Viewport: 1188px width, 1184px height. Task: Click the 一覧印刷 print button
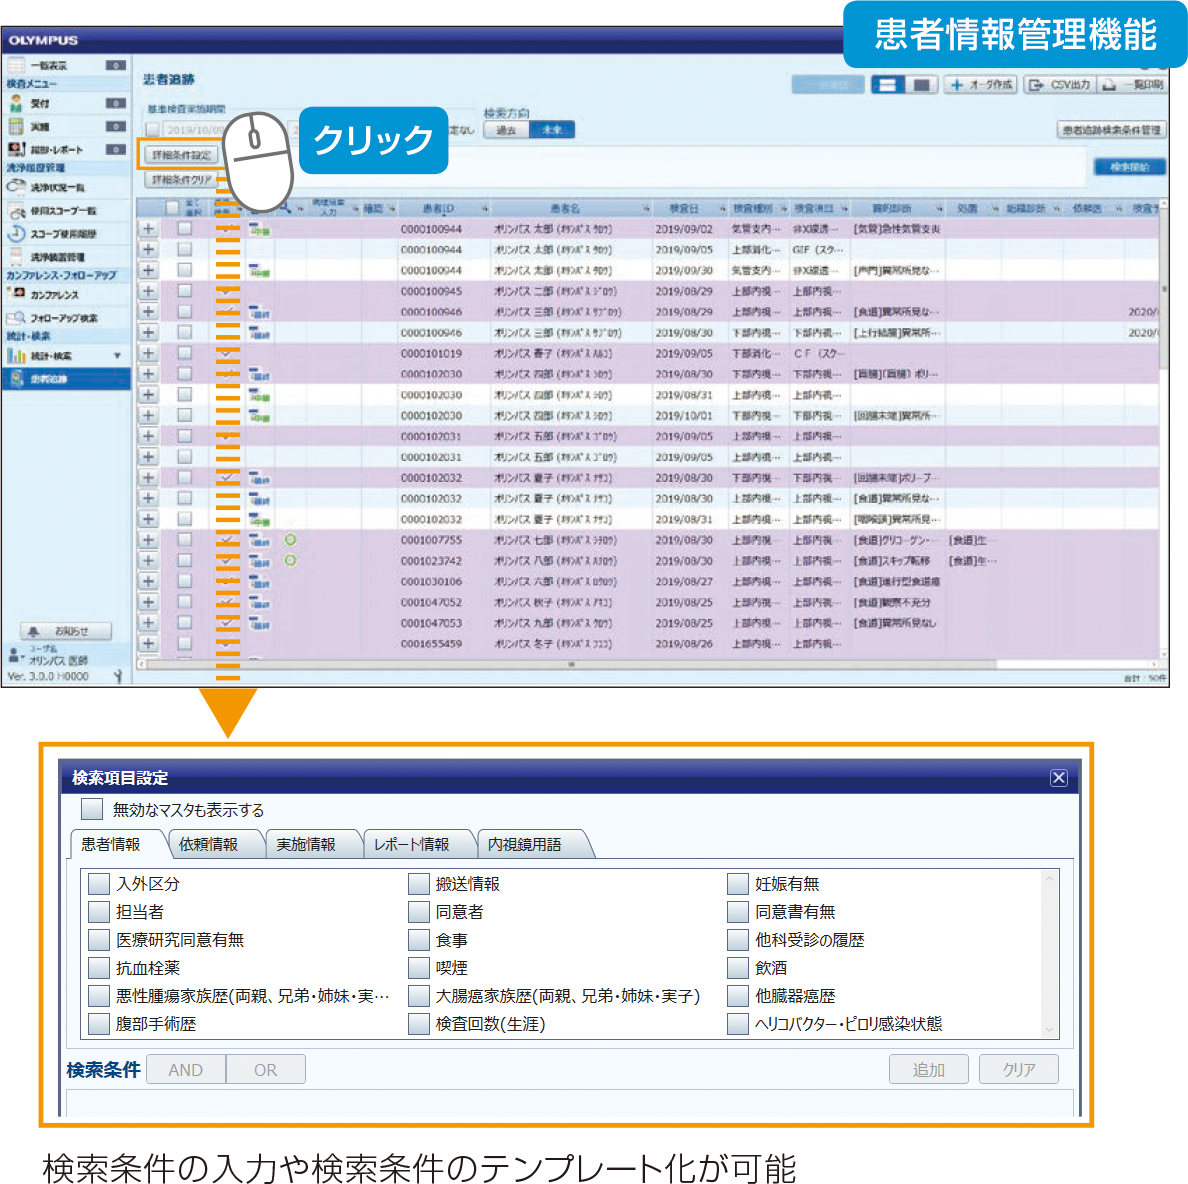1133,85
